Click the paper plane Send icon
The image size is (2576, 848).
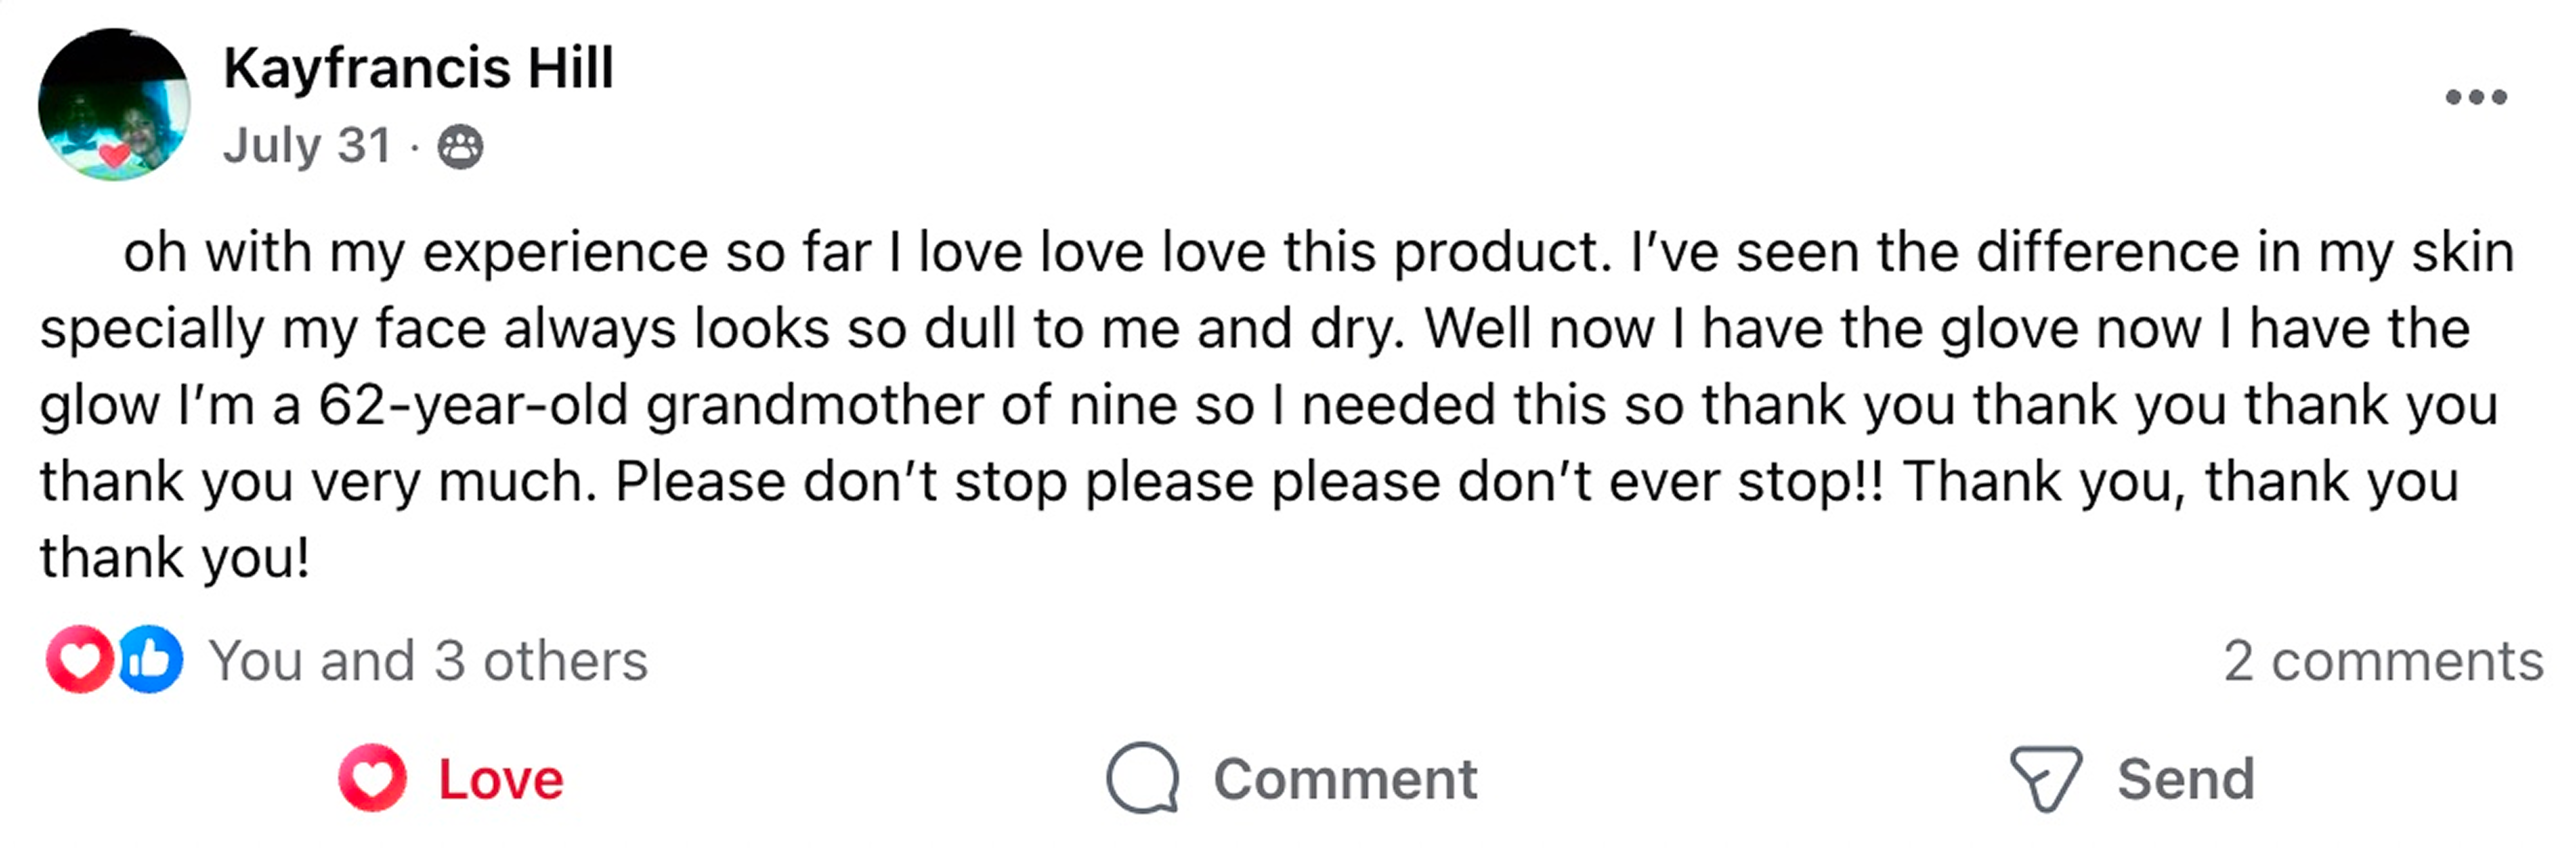click(x=2045, y=778)
